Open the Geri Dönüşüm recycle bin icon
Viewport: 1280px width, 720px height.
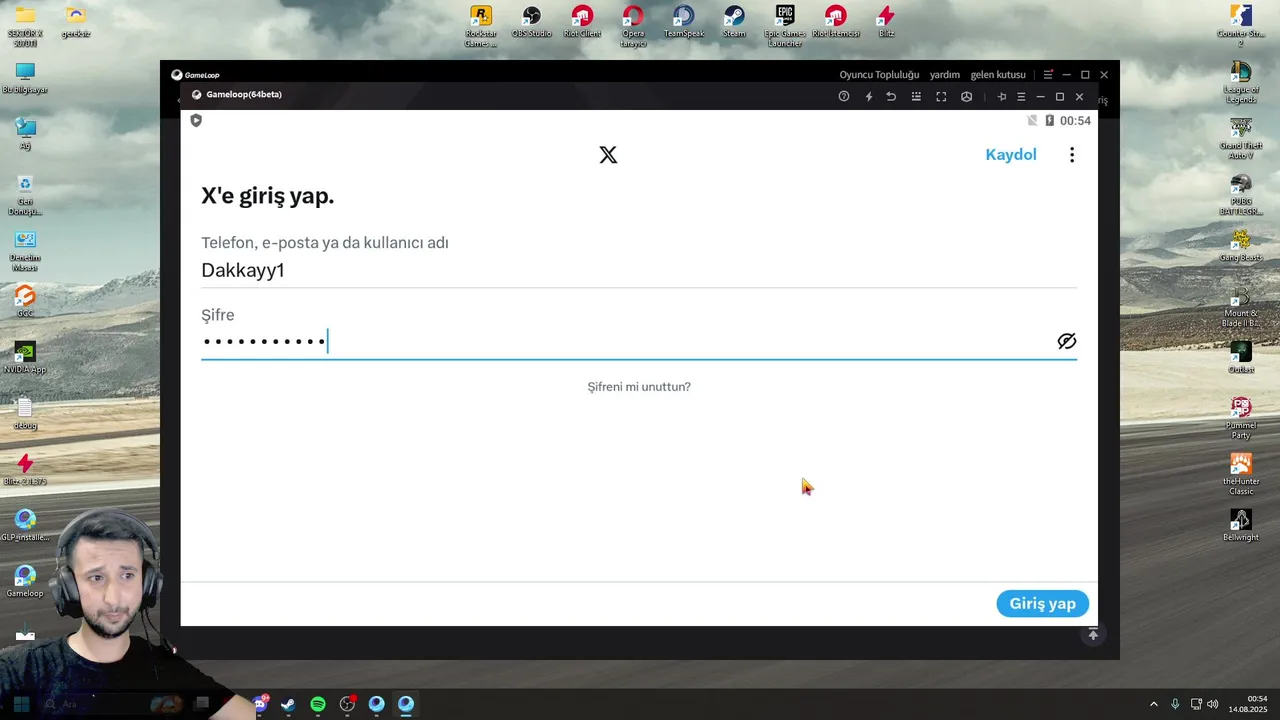[x=25, y=194]
